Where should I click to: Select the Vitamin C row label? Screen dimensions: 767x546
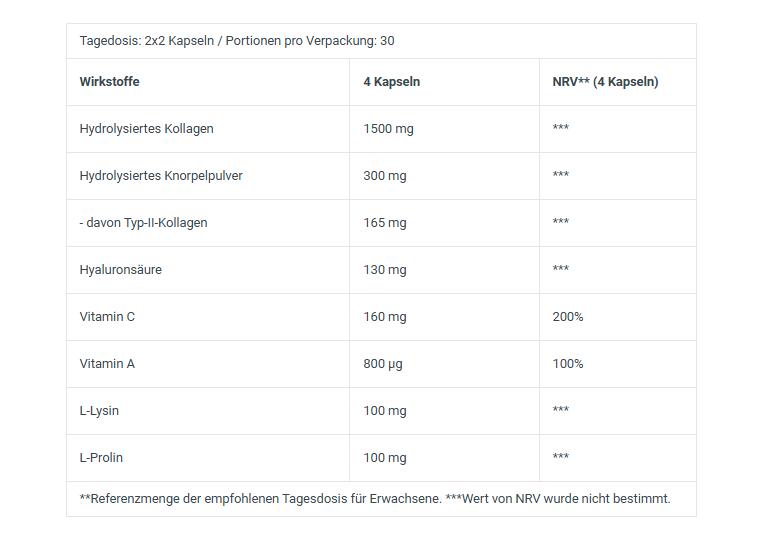click(x=107, y=317)
